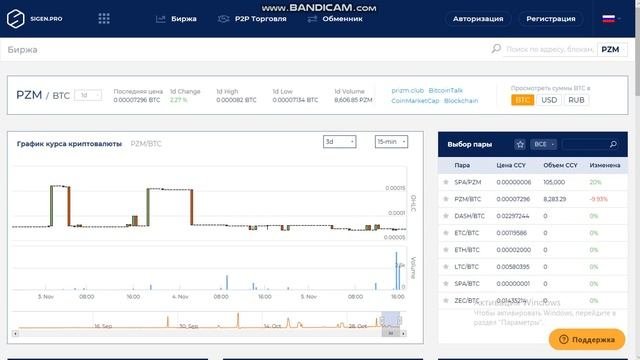Focus the address and block search field

tap(549, 49)
